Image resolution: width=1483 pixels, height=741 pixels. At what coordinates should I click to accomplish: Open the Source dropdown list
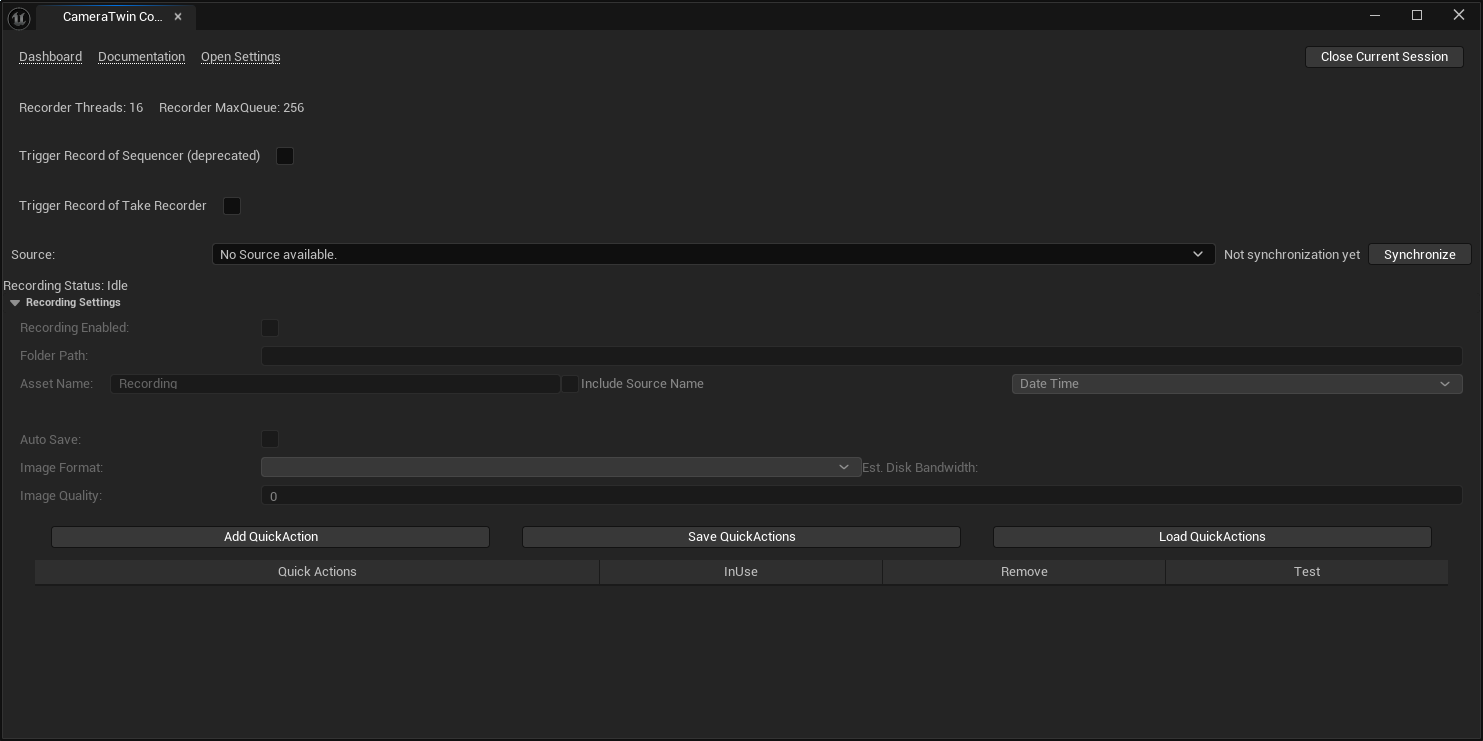[x=712, y=255]
